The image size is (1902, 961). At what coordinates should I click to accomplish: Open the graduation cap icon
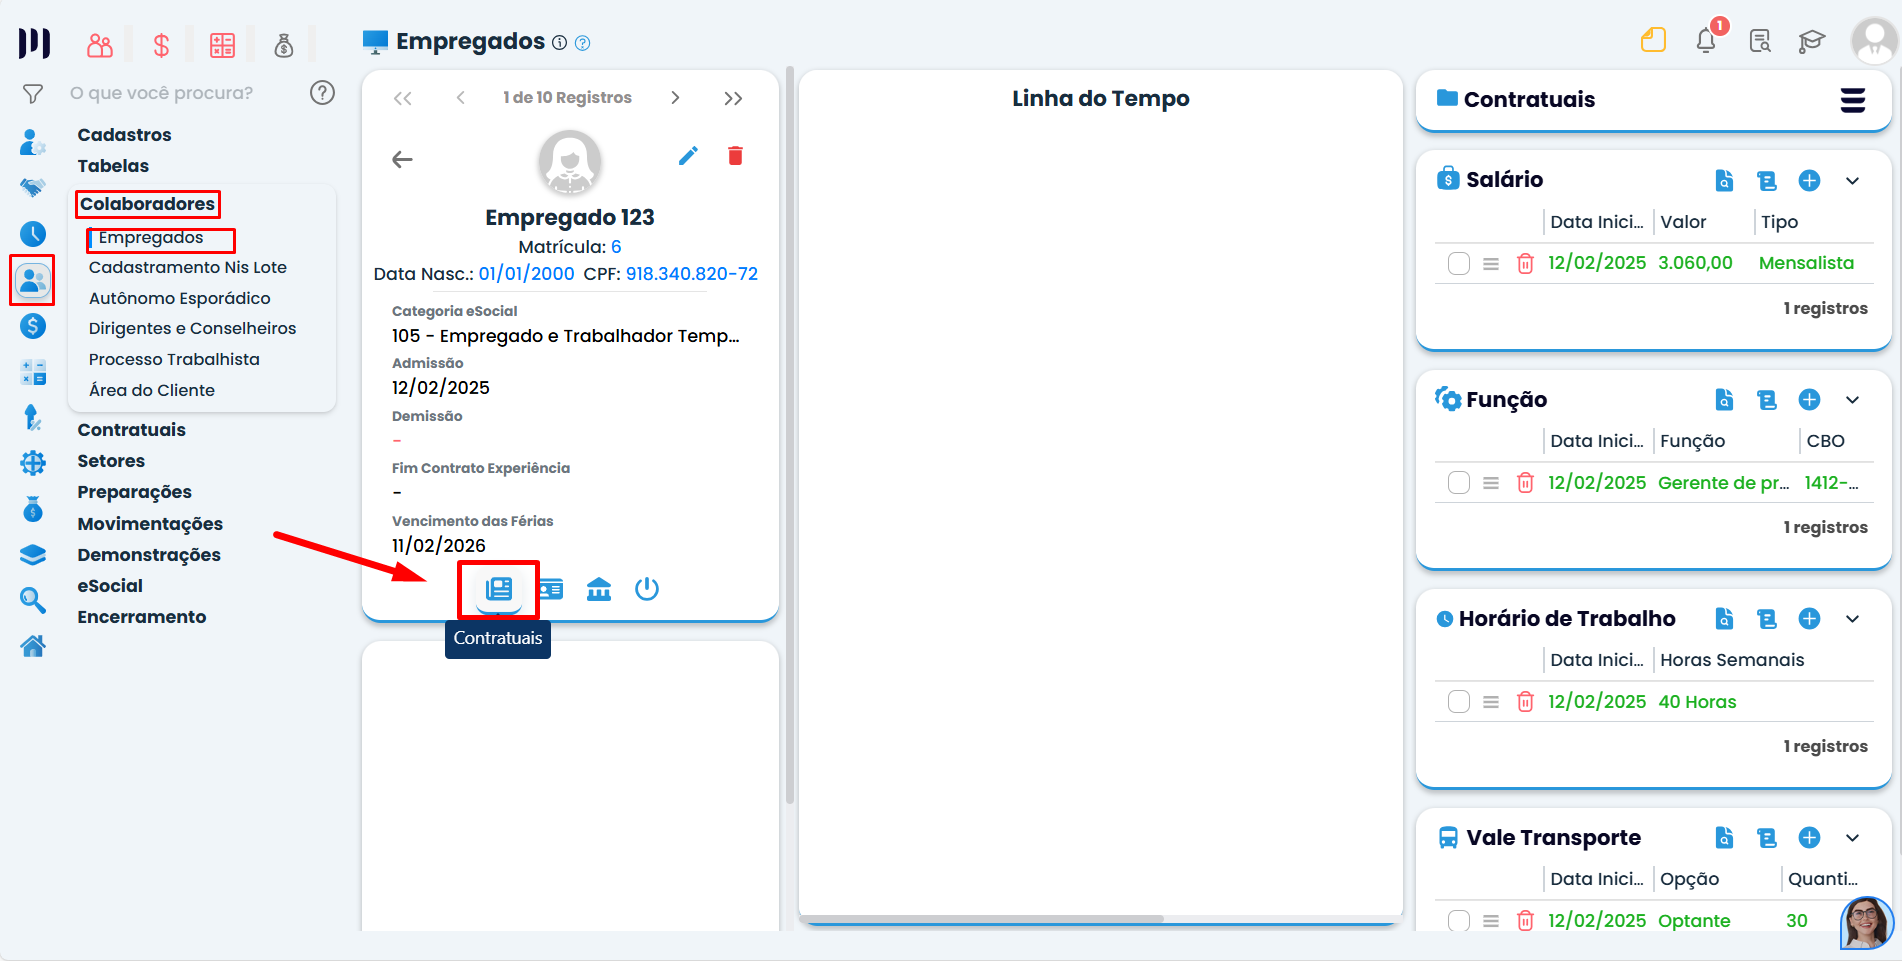pos(1811,41)
